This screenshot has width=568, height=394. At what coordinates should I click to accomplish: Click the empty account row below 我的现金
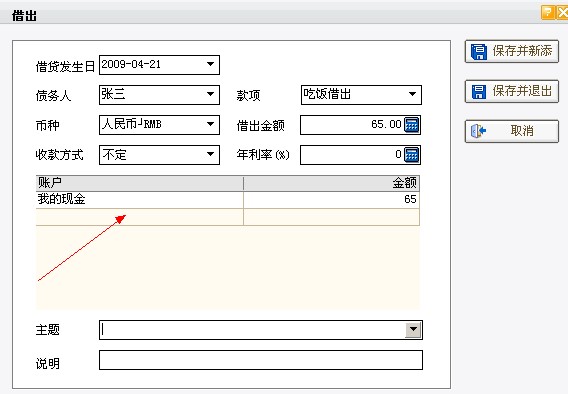[139, 217]
